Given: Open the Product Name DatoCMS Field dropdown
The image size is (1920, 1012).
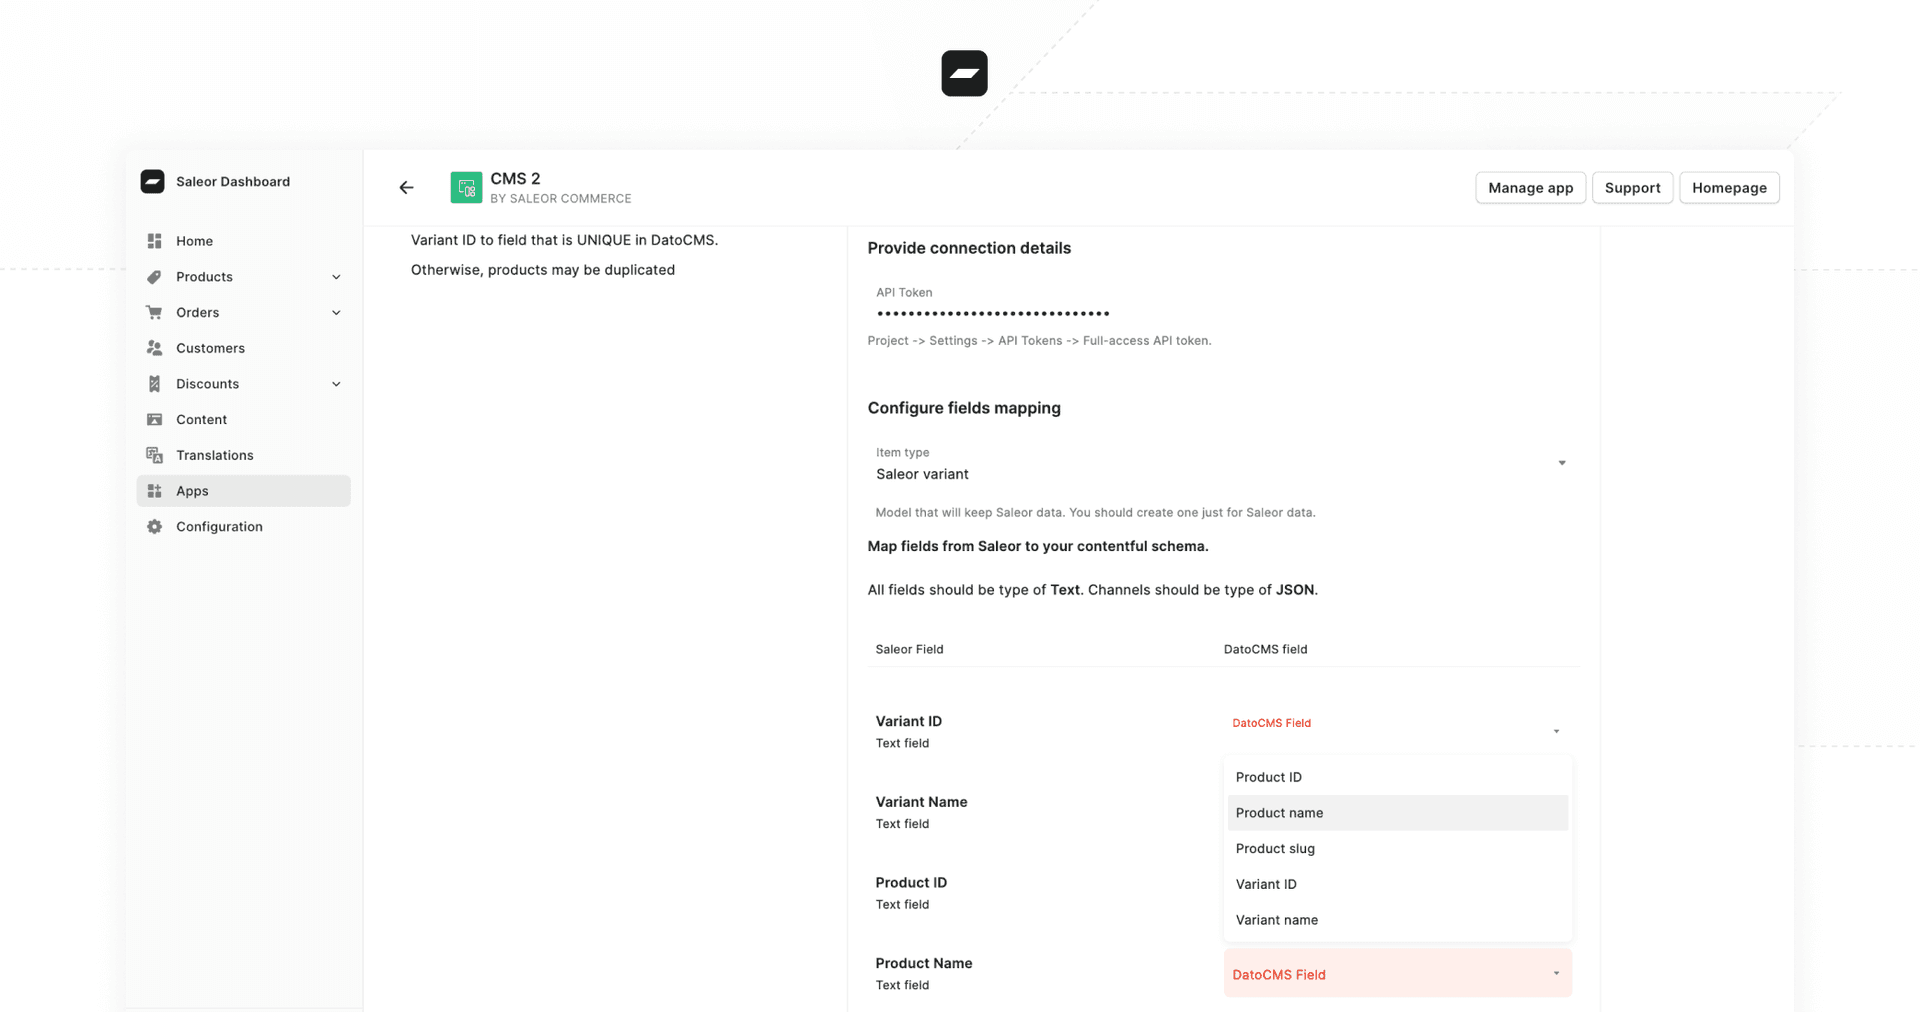Looking at the screenshot, I should coord(1397,973).
